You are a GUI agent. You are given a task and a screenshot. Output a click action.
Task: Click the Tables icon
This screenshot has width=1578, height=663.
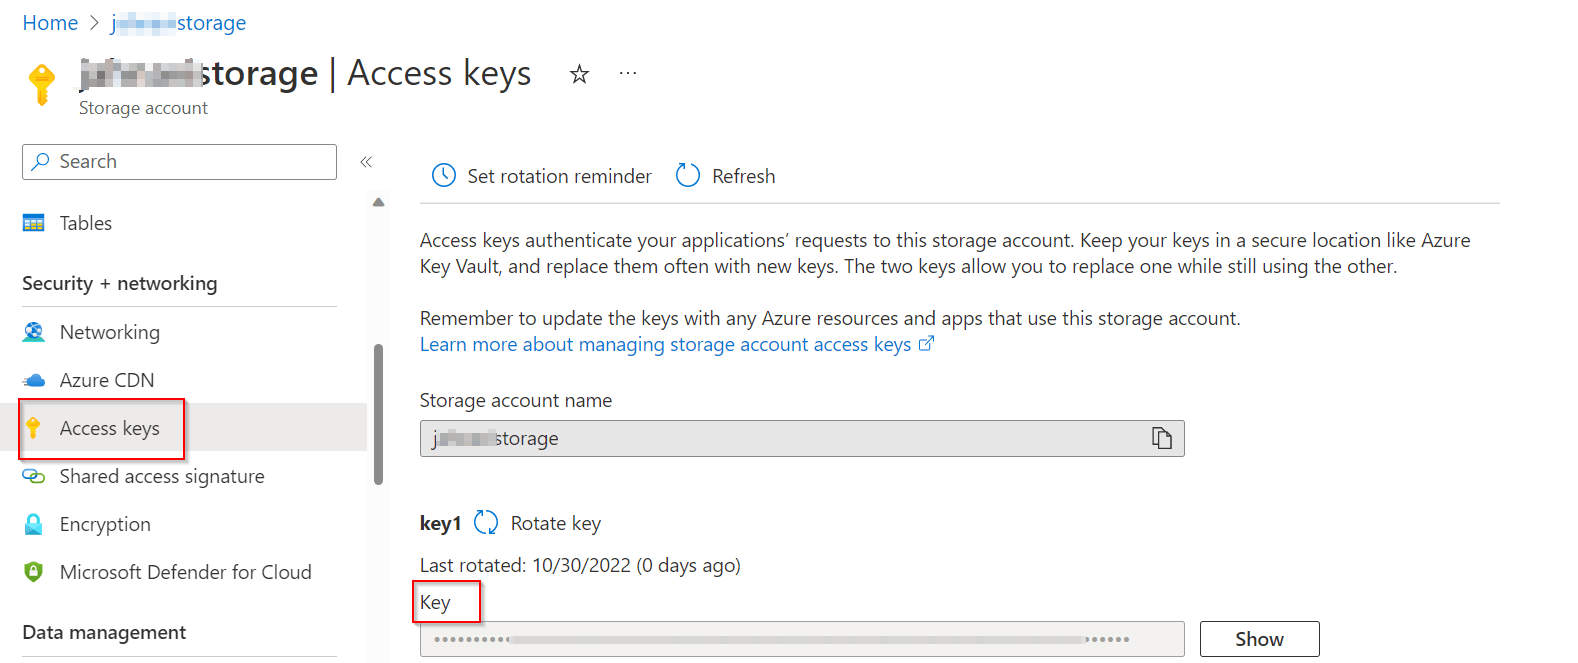click(x=34, y=223)
